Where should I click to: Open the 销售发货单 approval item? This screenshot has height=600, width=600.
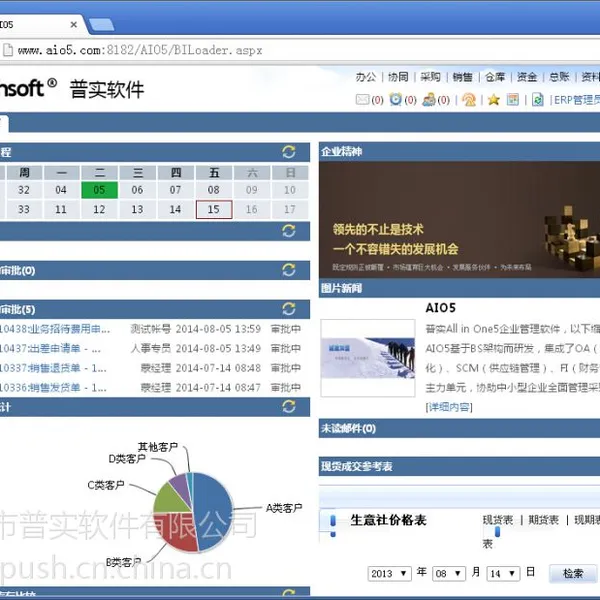pyautogui.click(x=53, y=388)
